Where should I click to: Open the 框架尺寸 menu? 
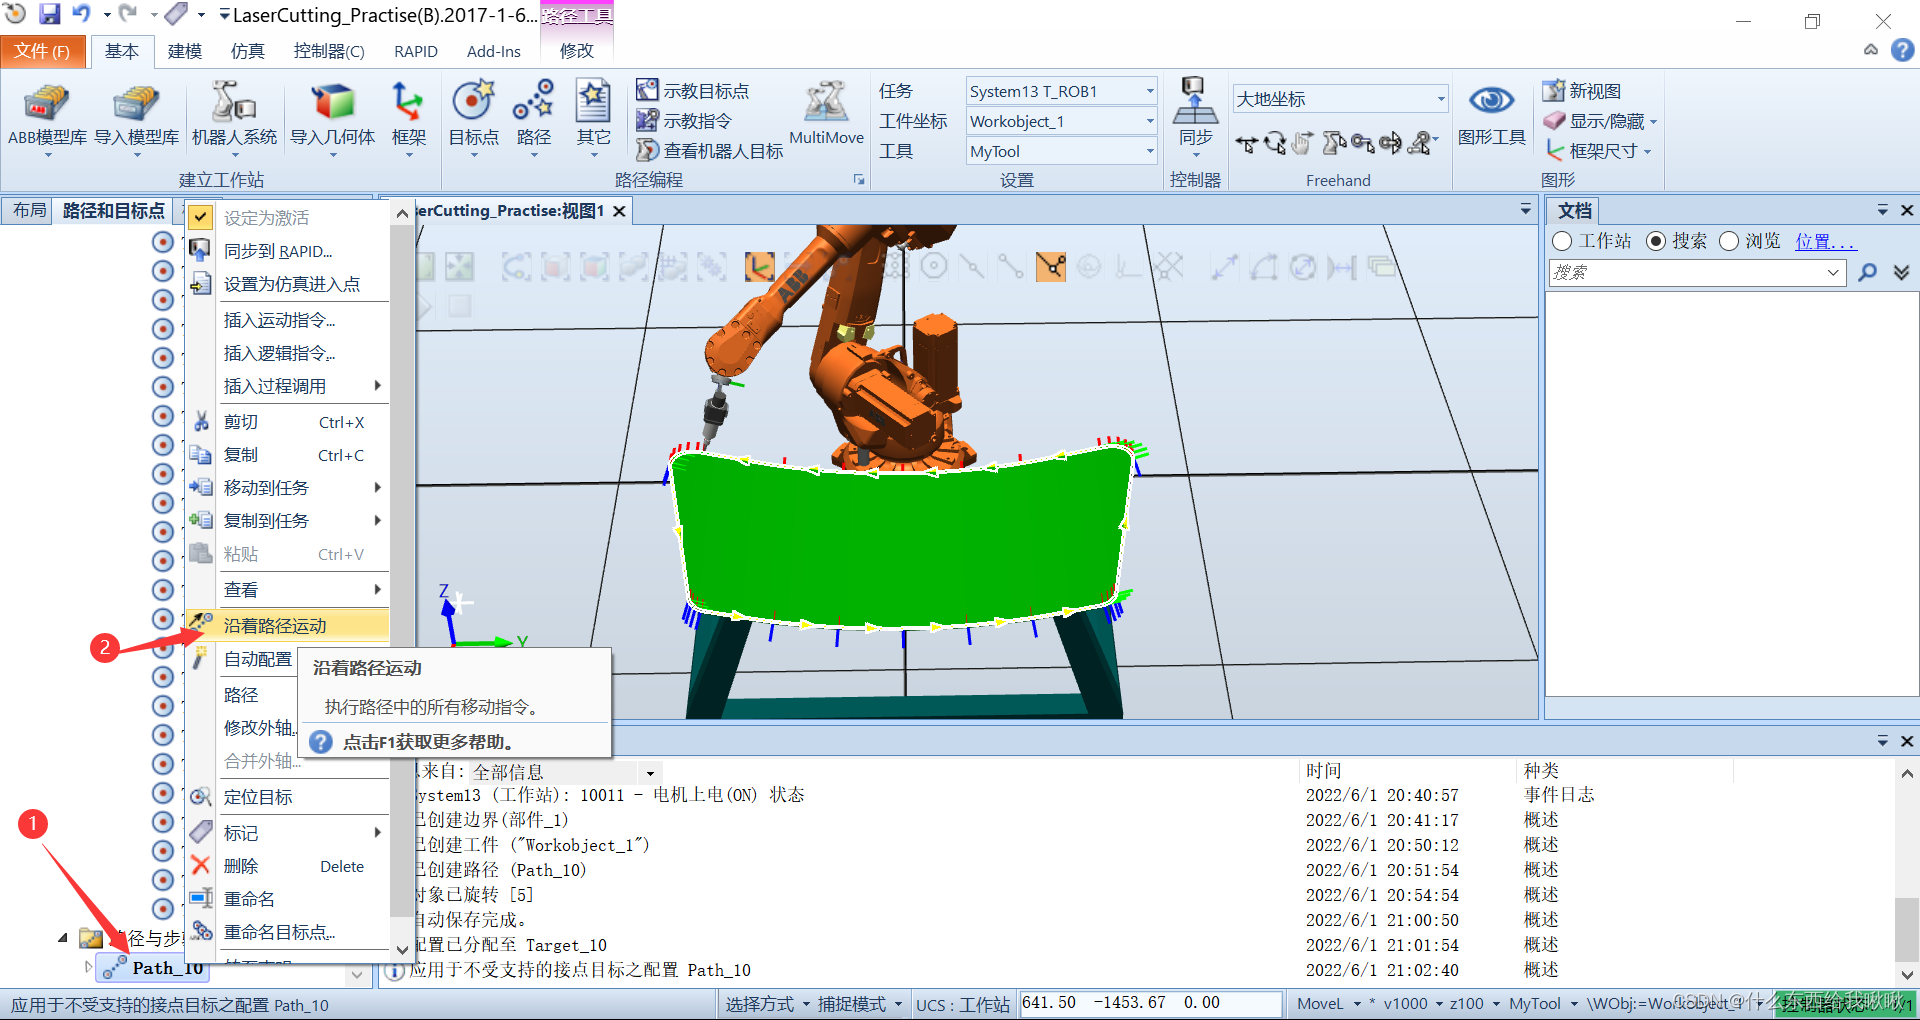(x=1598, y=151)
